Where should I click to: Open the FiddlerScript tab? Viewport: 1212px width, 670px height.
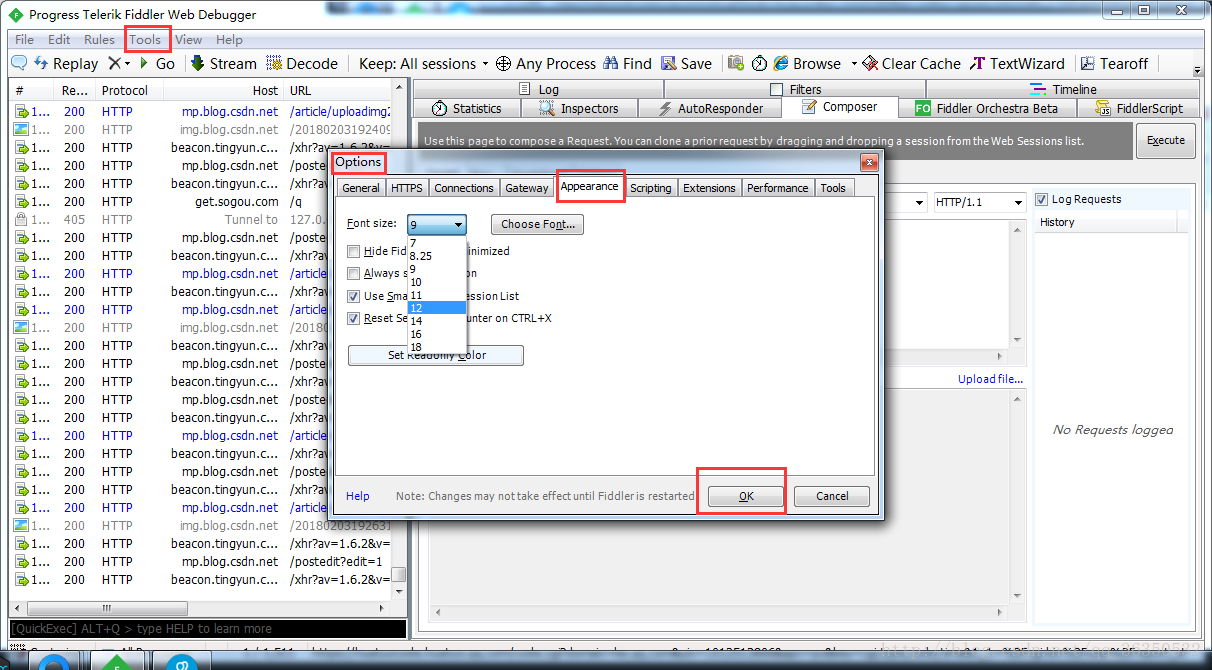[1139, 108]
